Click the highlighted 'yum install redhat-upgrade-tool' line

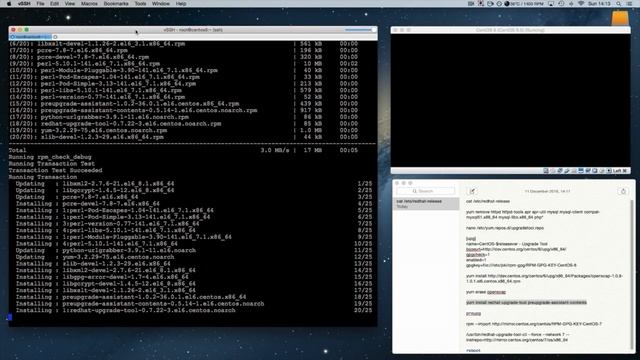pyautogui.click(x=526, y=302)
